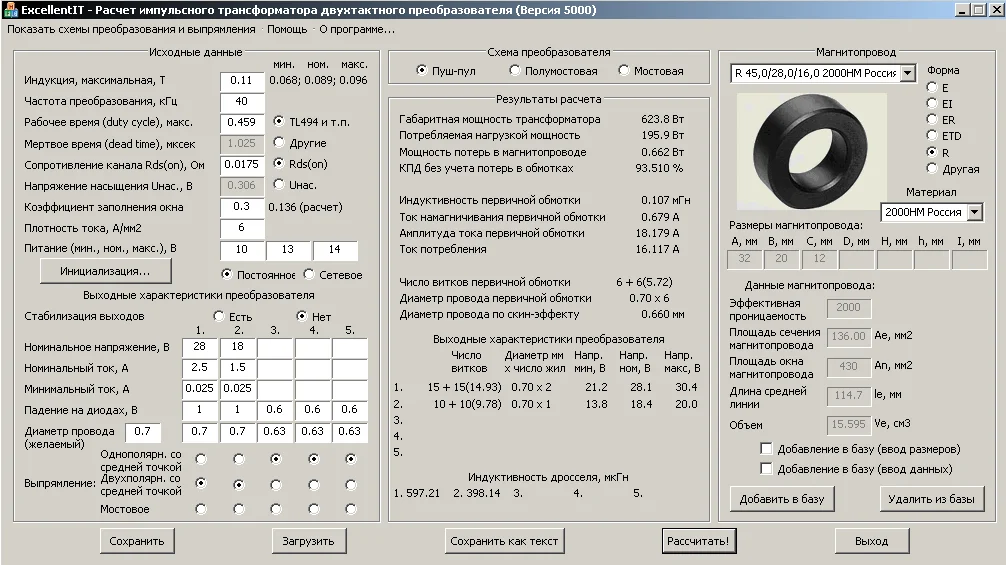
Task: Open the О программе menu
Action: click(357, 29)
